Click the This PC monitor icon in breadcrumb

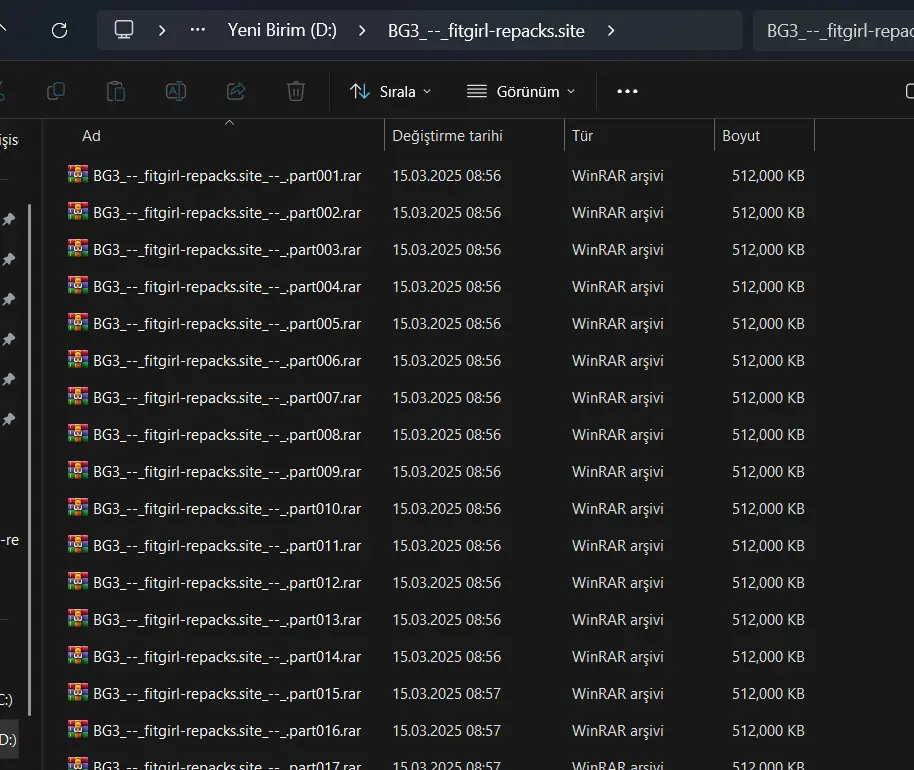(124, 30)
